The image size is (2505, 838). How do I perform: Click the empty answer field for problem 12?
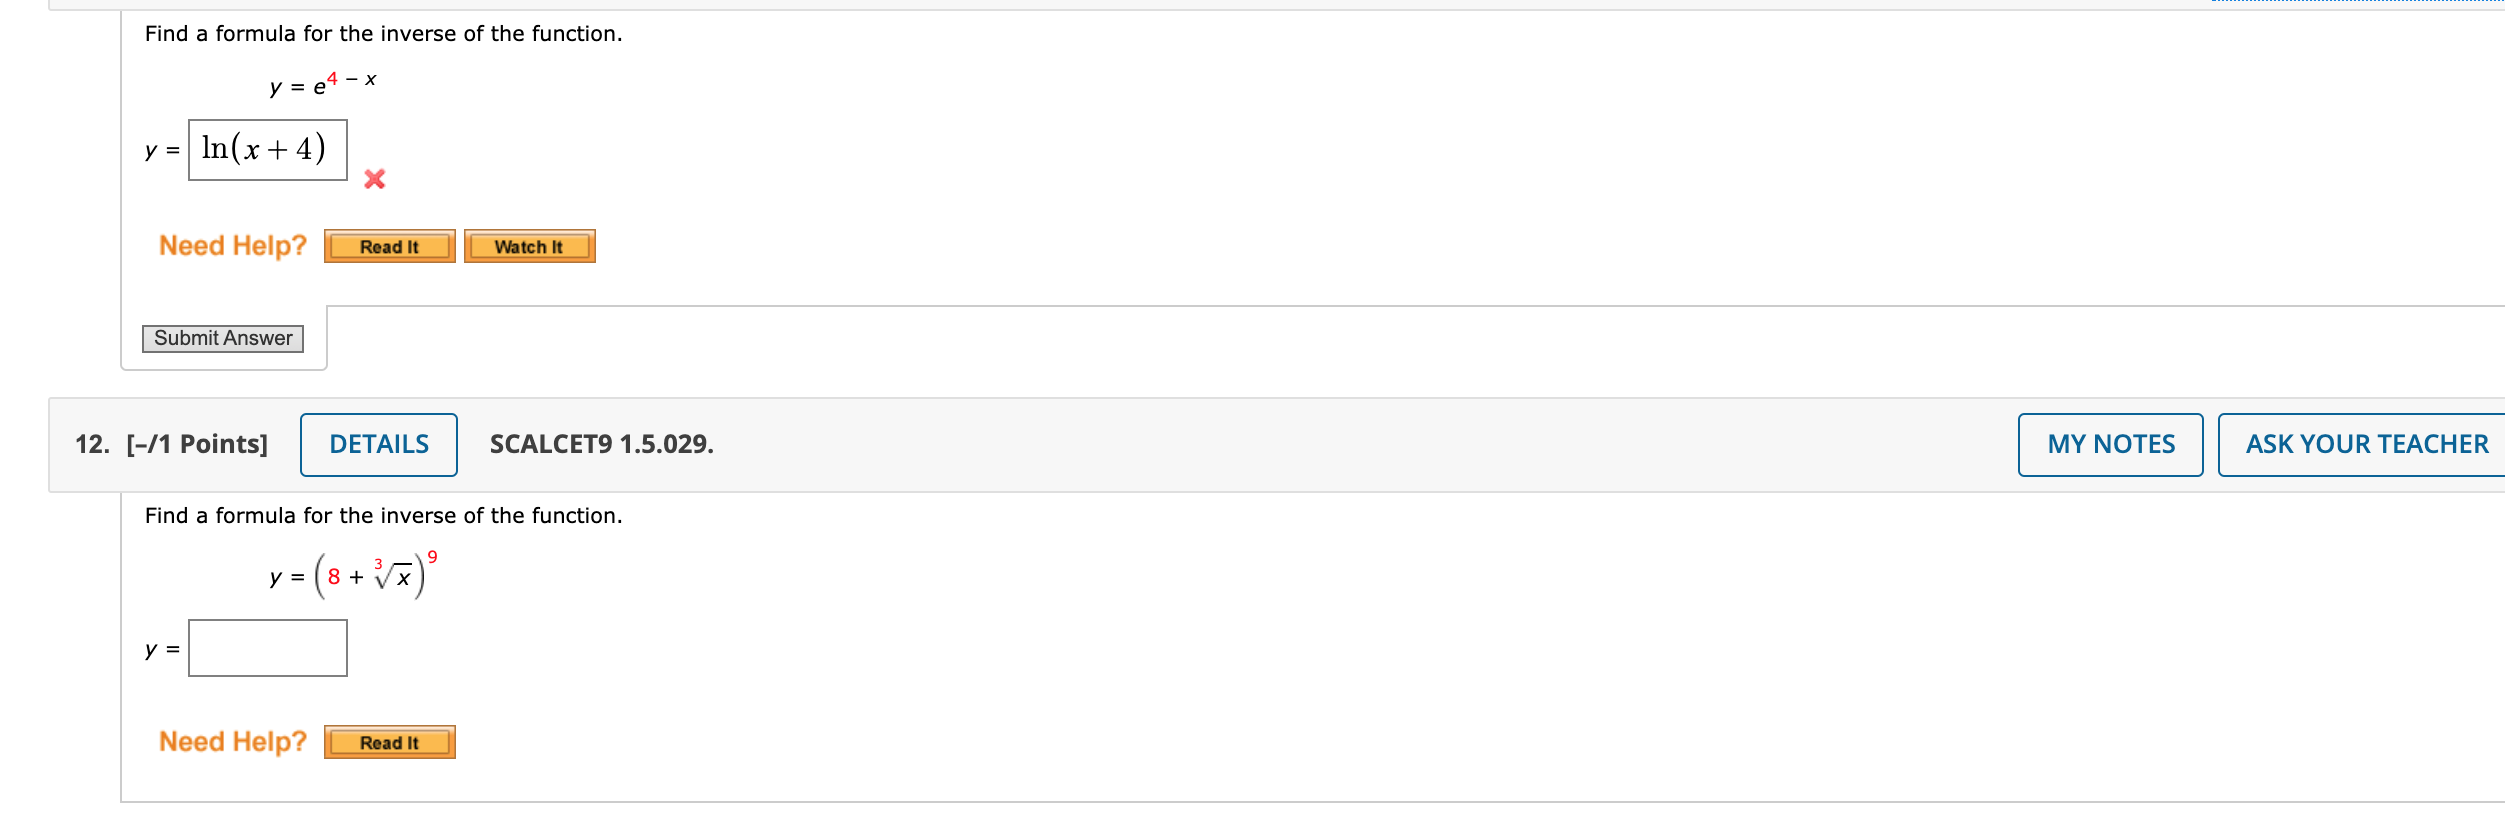[x=266, y=648]
